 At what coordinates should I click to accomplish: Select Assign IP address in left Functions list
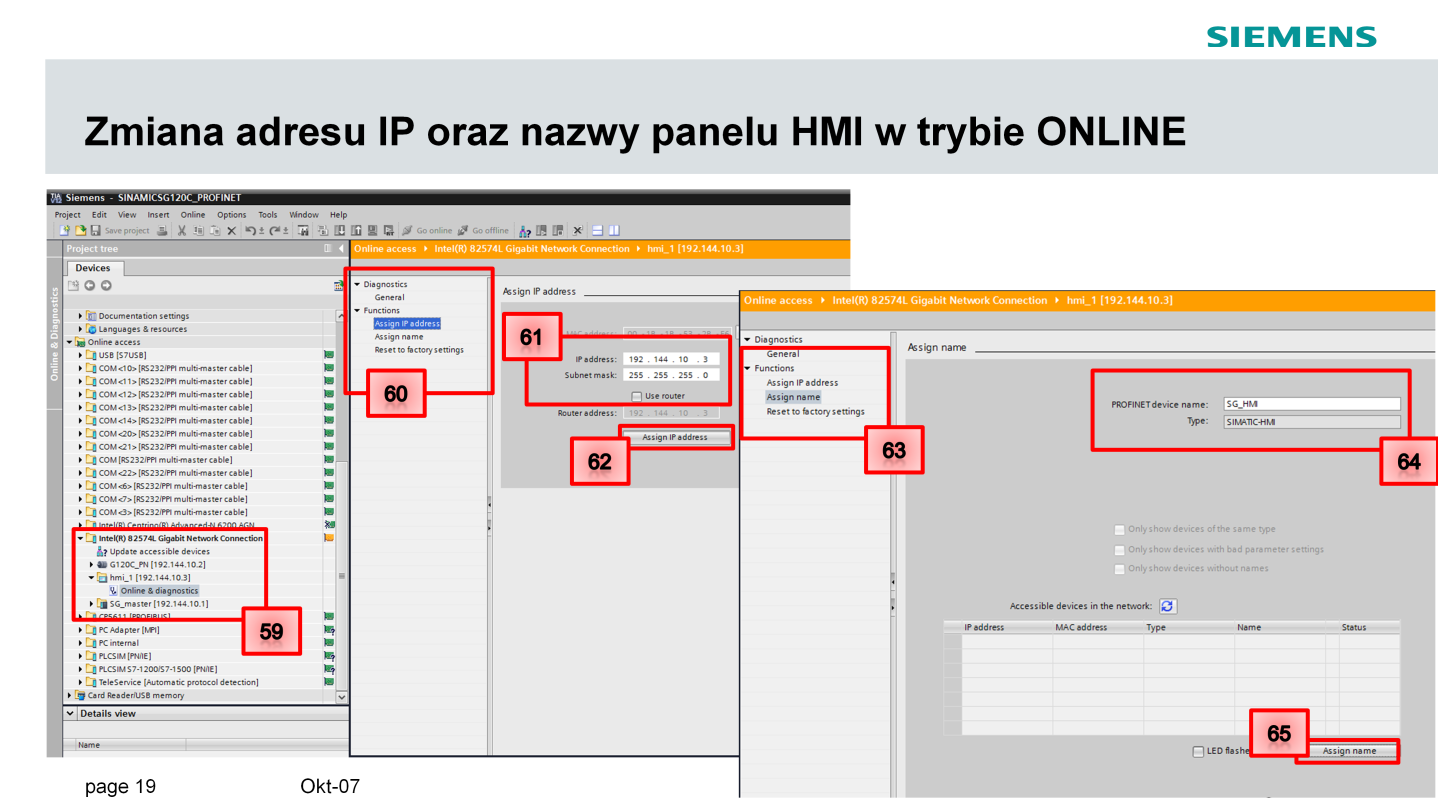407,323
